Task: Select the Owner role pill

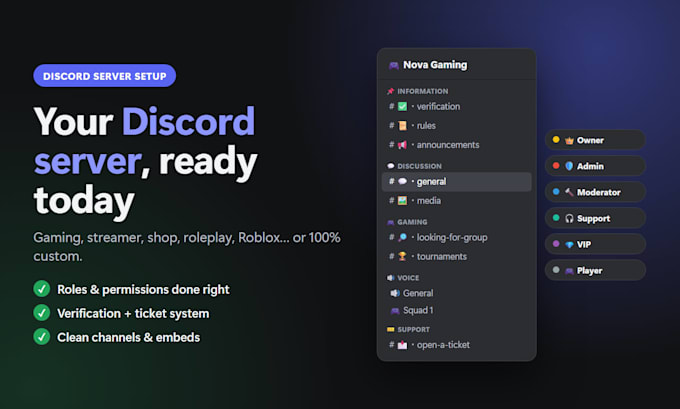Action: [595, 140]
